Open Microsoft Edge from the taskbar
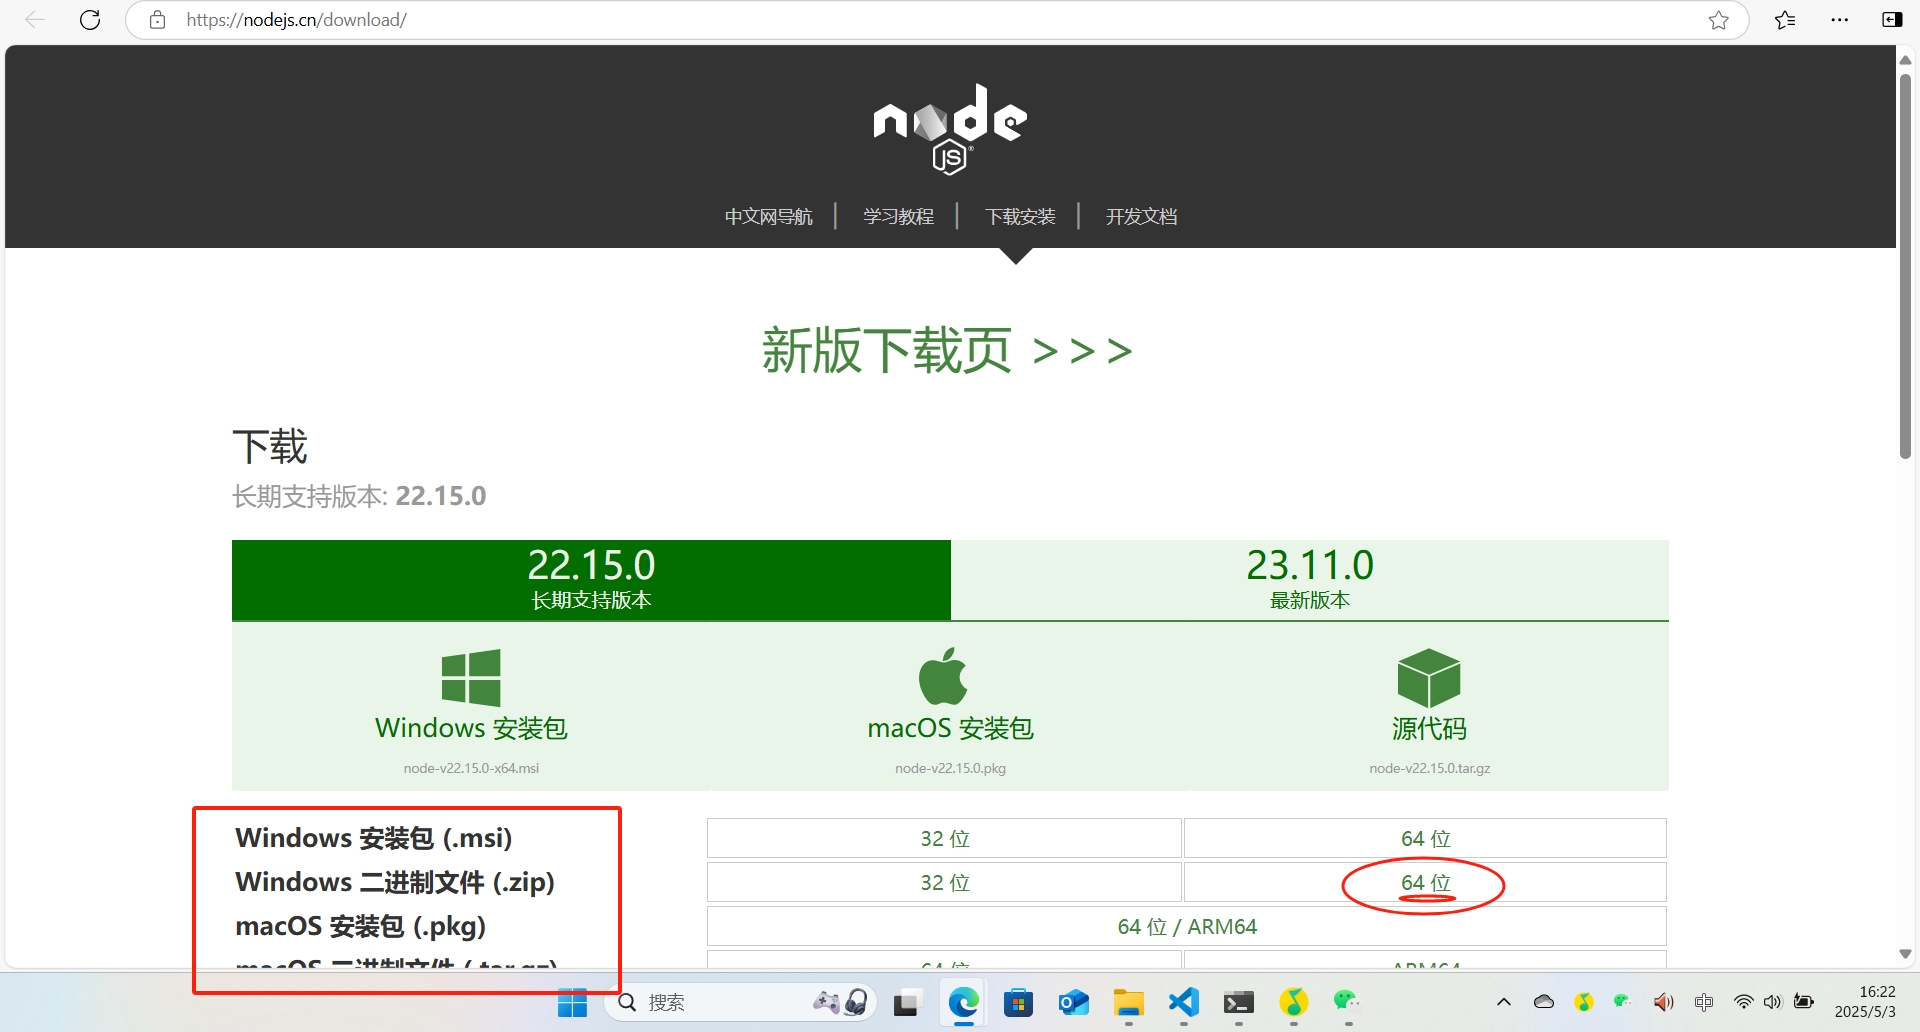The width and height of the screenshot is (1920, 1032). pyautogui.click(x=964, y=1002)
